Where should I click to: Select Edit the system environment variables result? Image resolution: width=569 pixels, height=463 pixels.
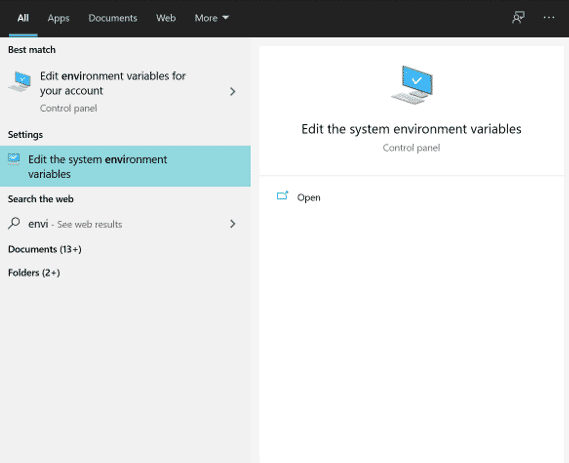(x=125, y=166)
